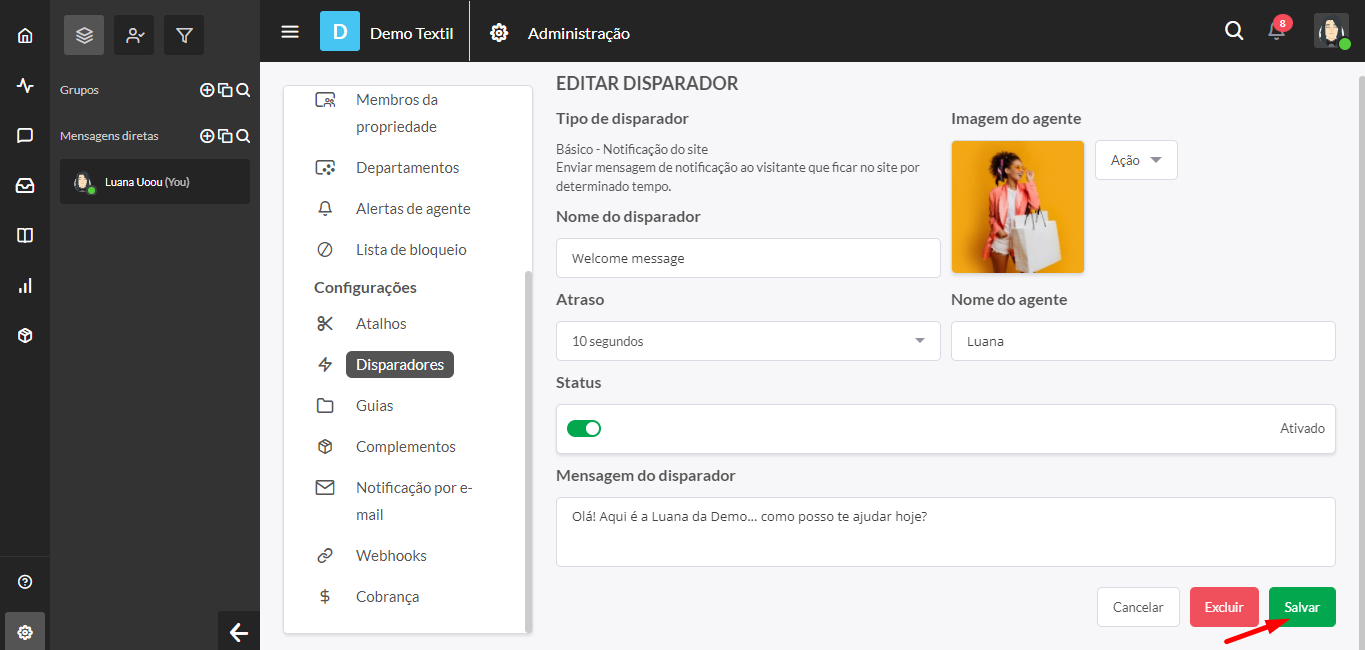Open Cobrança billing settings
This screenshot has width=1365, height=650.
tap(387, 596)
